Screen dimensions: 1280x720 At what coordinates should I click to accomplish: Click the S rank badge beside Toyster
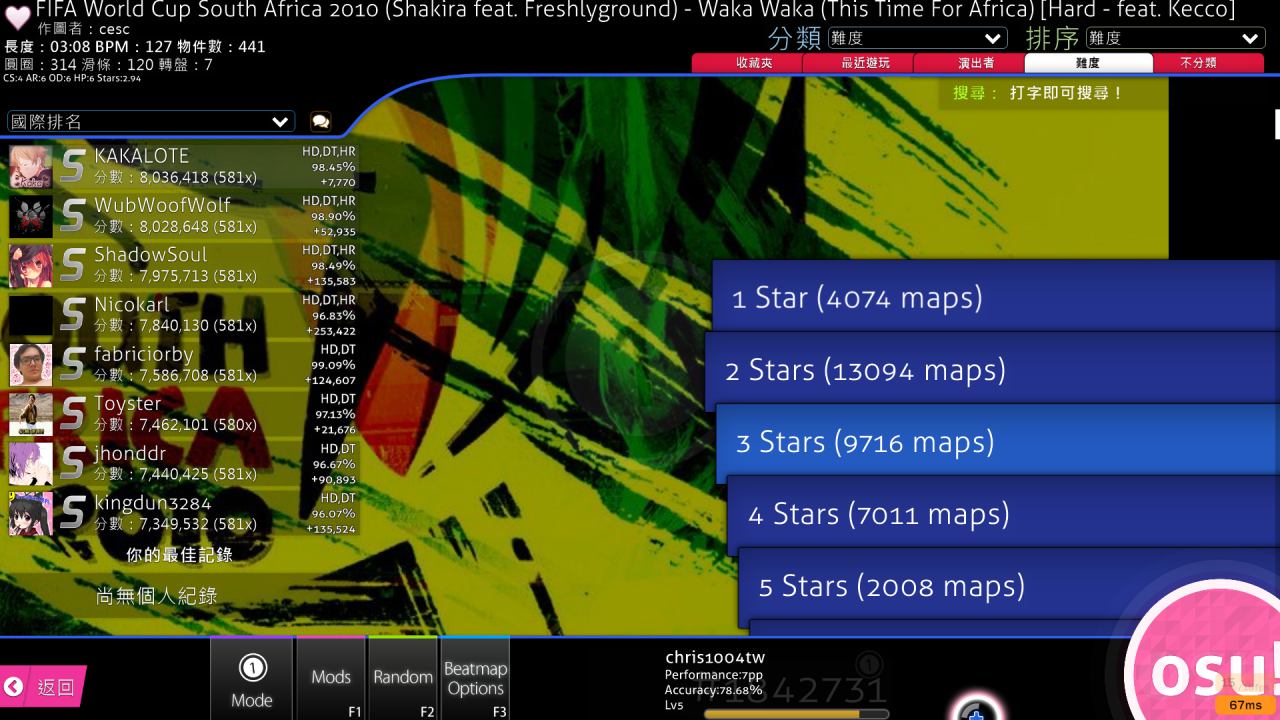[73, 415]
